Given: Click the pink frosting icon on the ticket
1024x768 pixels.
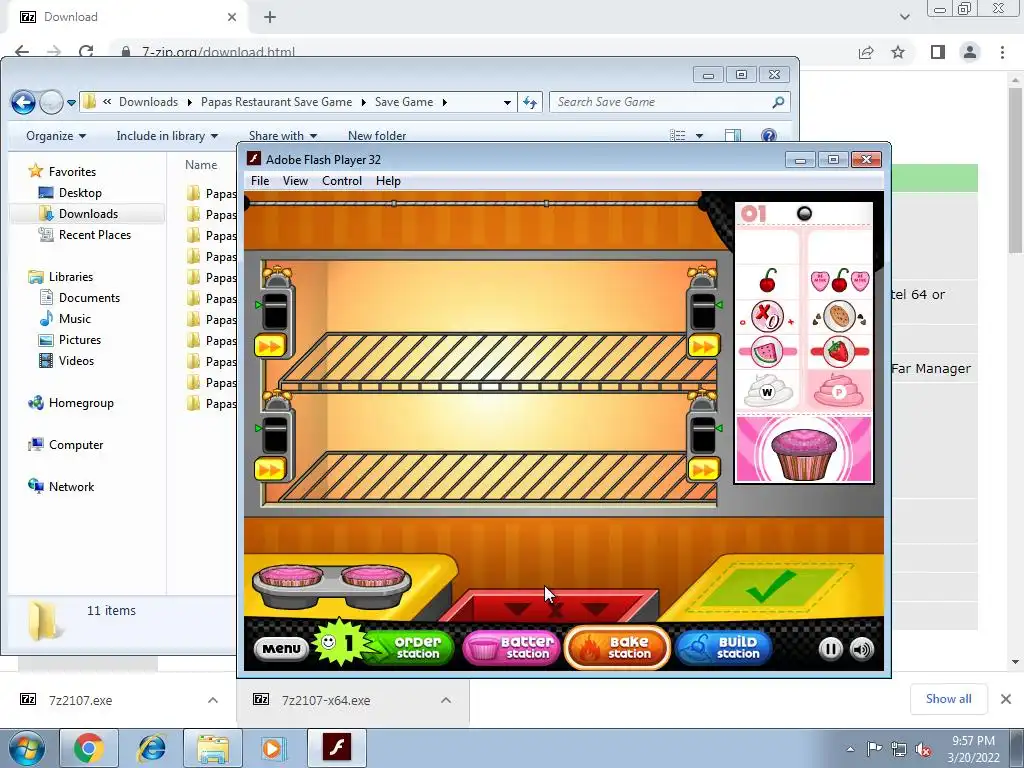Looking at the screenshot, I should click(x=839, y=391).
